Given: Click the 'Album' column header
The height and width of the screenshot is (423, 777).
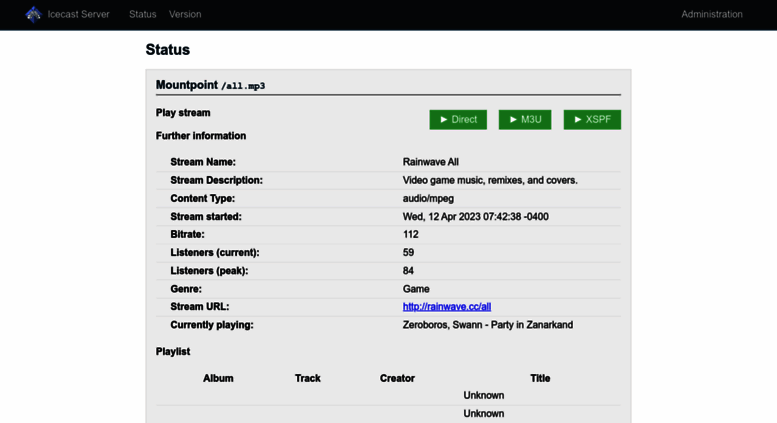Looking at the screenshot, I should (218, 378).
